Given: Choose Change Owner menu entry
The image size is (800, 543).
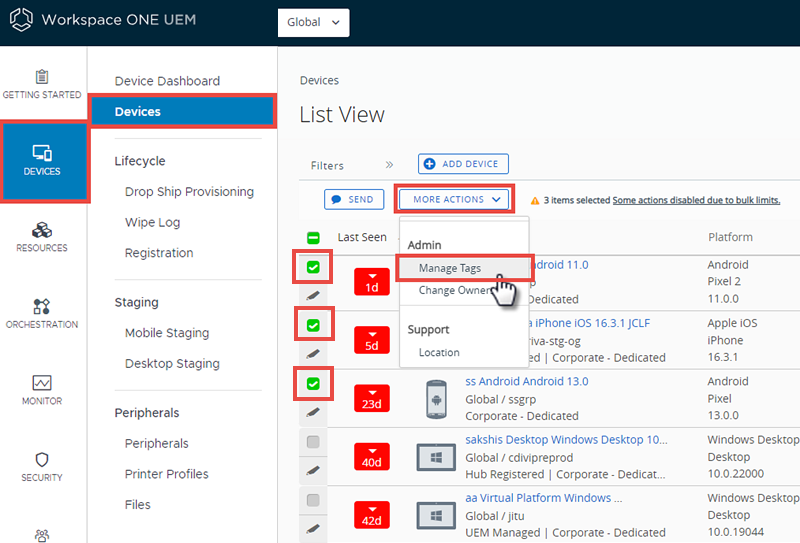Looking at the screenshot, I should click(x=455, y=290).
